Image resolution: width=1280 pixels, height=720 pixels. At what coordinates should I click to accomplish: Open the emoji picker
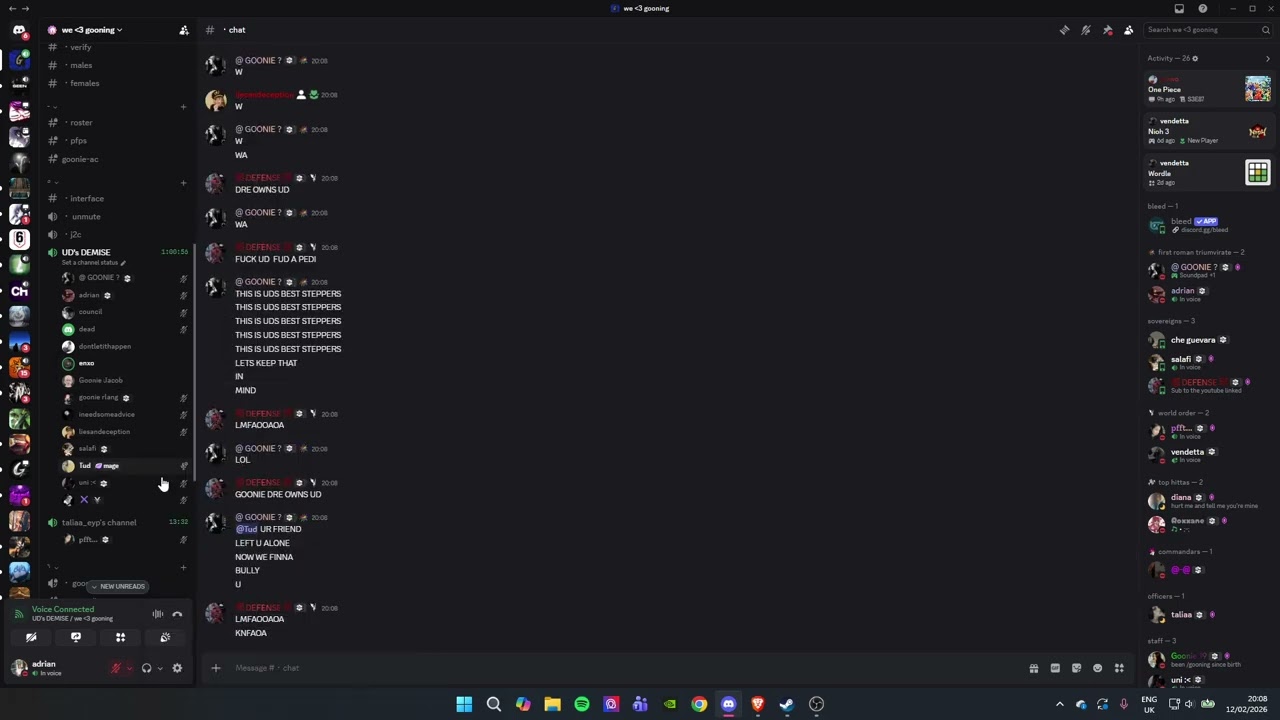click(x=1097, y=668)
